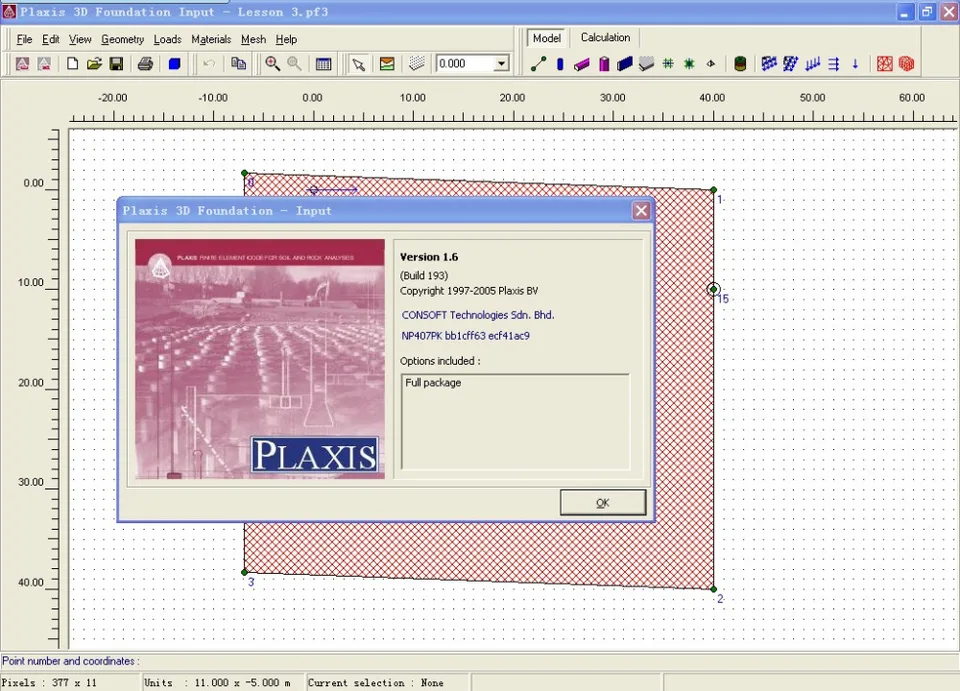Open an existing project with the folder icon

tap(94, 64)
